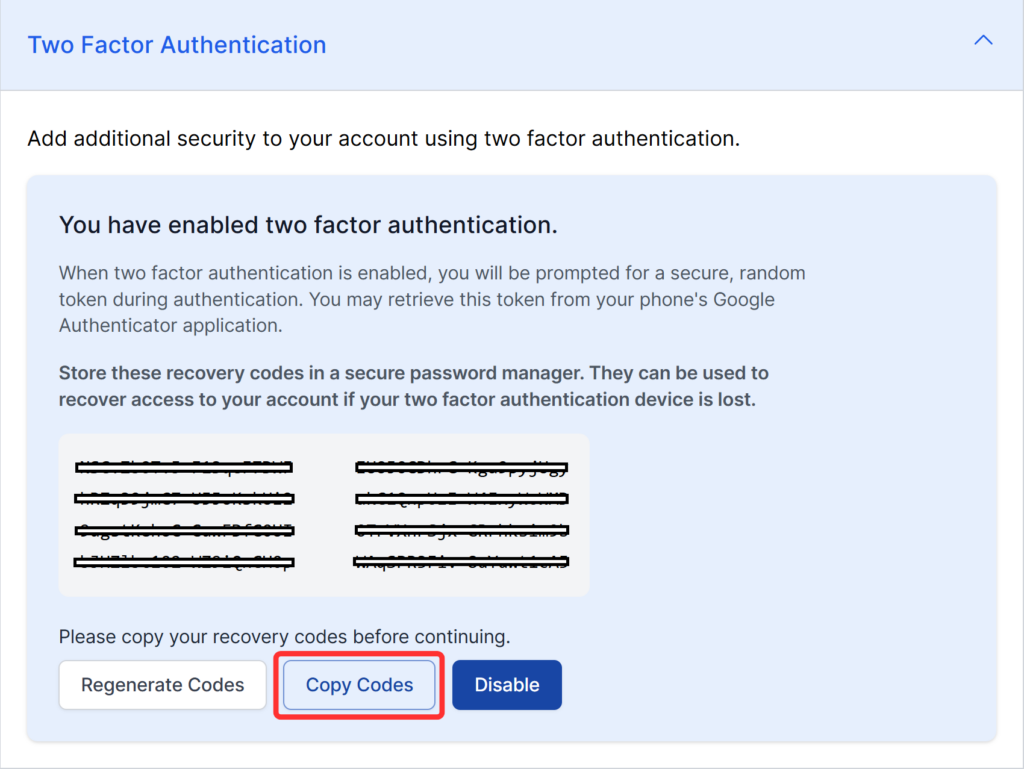
Task: Copy the recovery codes
Action: pos(358,685)
